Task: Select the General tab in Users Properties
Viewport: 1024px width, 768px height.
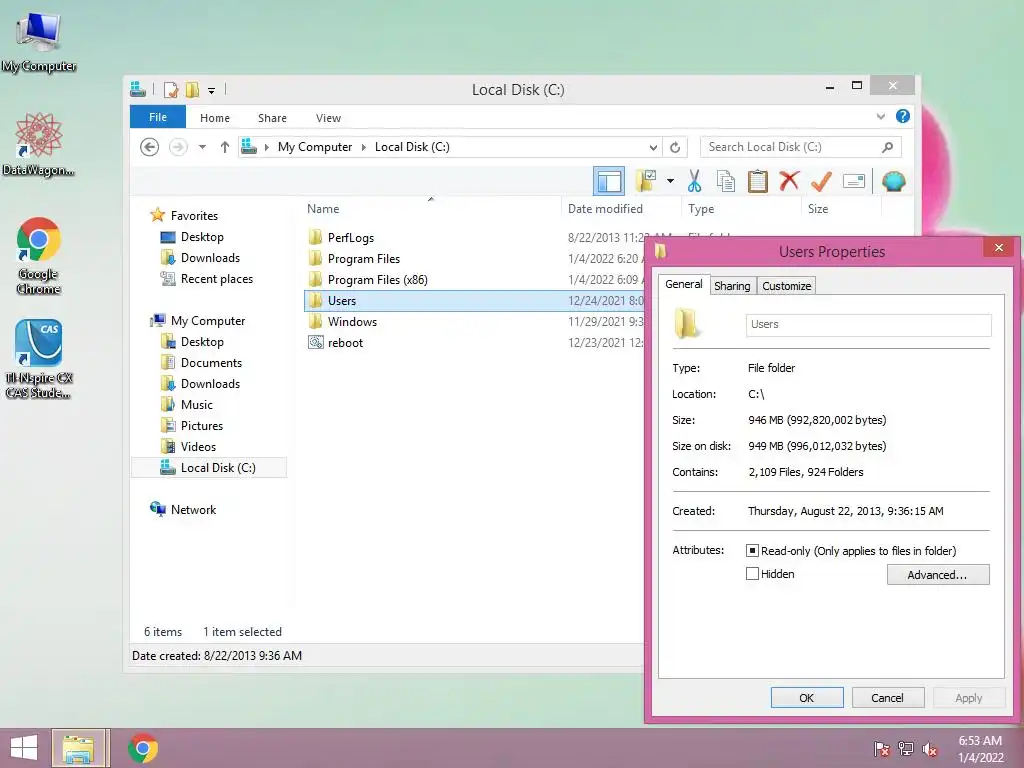Action: [x=684, y=284]
